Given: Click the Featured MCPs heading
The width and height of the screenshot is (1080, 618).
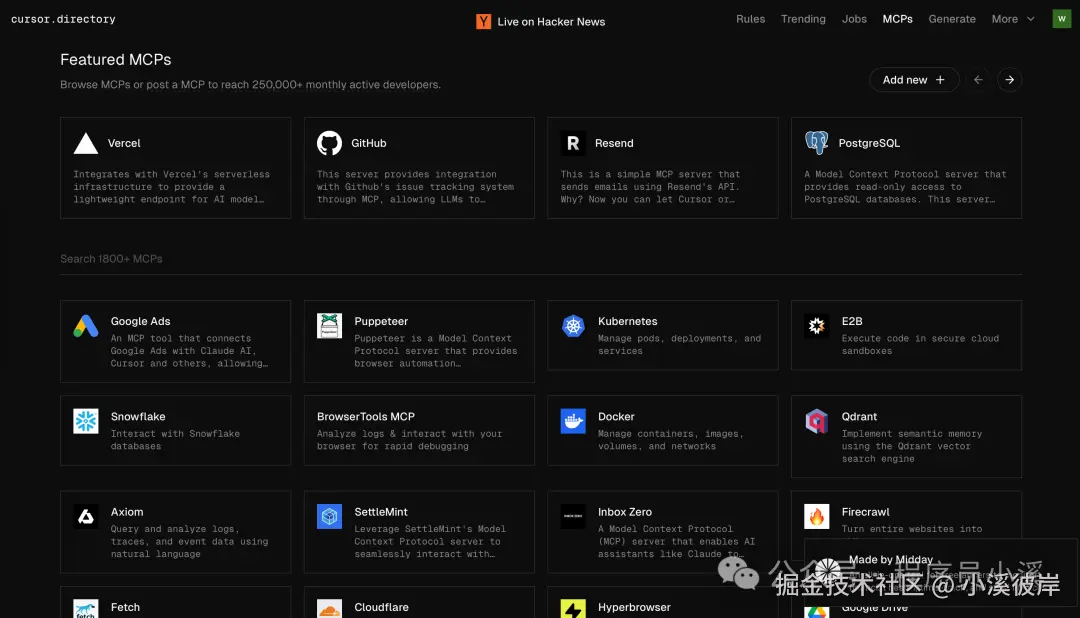Looking at the screenshot, I should click(116, 59).
